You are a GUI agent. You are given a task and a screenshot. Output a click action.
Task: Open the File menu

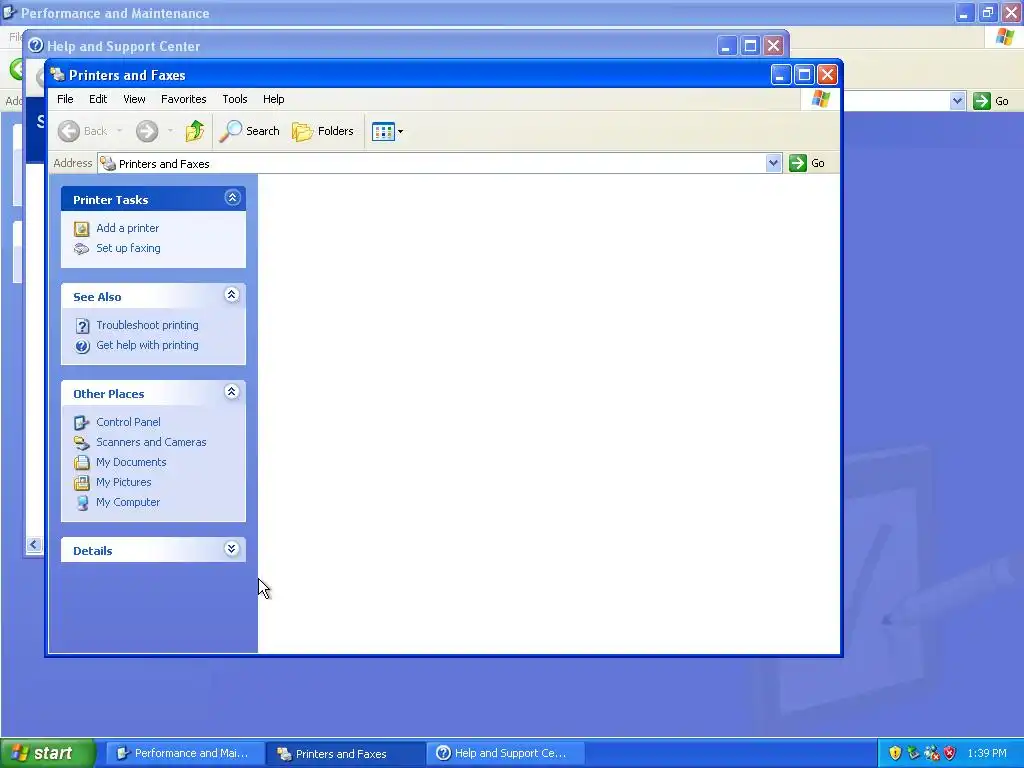point(65,99)
